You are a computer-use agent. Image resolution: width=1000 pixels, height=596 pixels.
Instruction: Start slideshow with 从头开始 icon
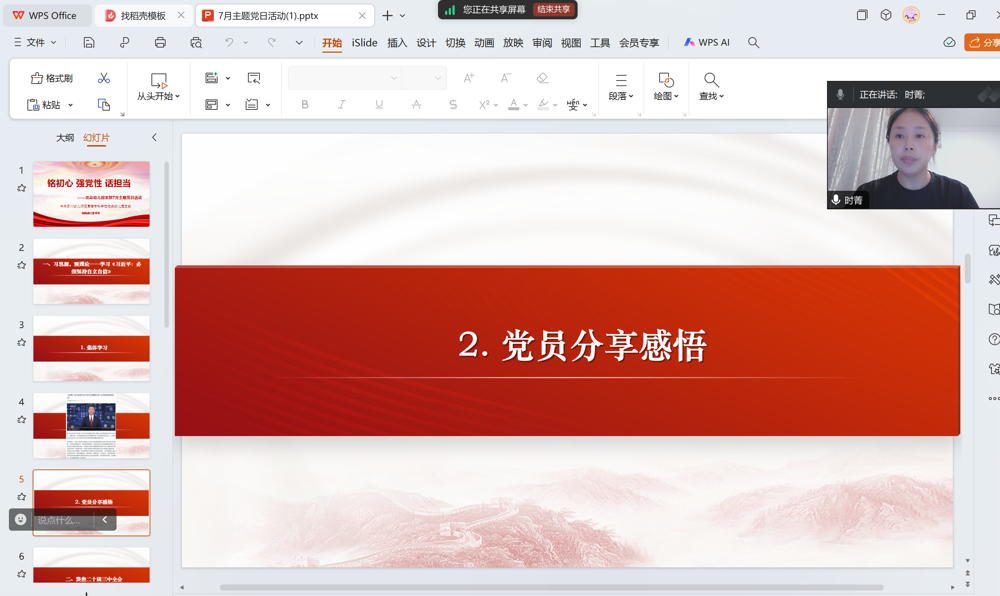coord(160,86)
